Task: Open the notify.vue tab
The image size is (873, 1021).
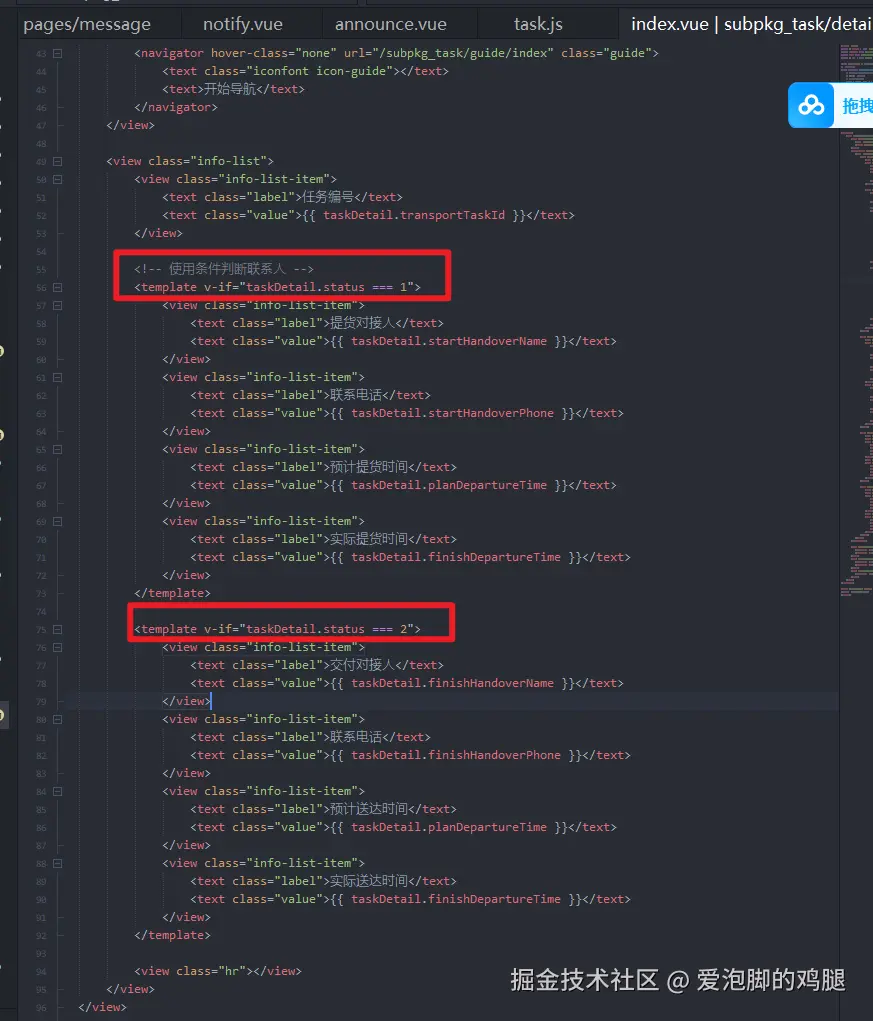Action: (x=243, y=24)
